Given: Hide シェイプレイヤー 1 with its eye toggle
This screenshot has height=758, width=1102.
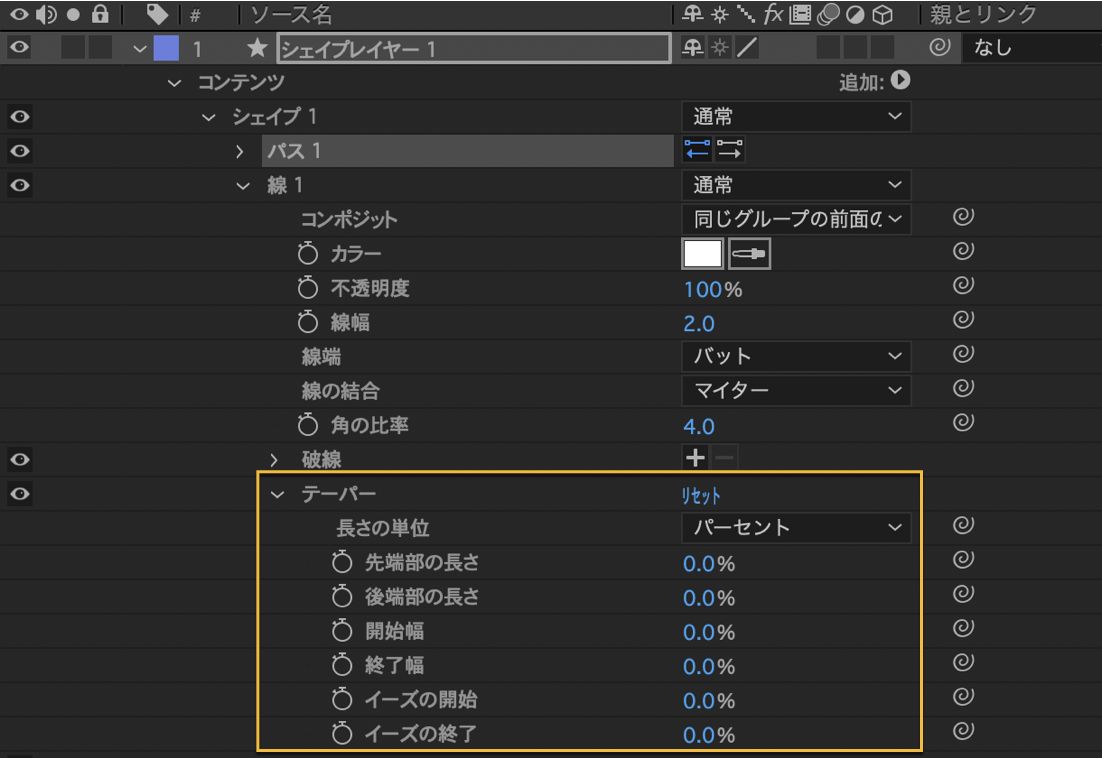Looking at the screenshot, I should click(18, 46).
